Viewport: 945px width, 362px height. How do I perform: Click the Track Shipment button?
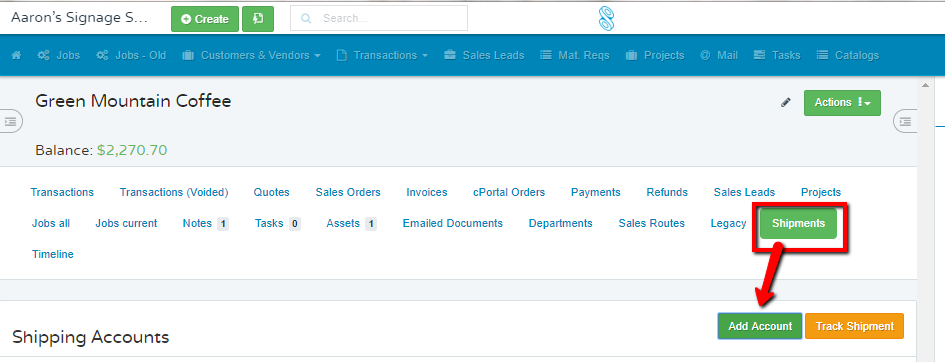[855, 326]
